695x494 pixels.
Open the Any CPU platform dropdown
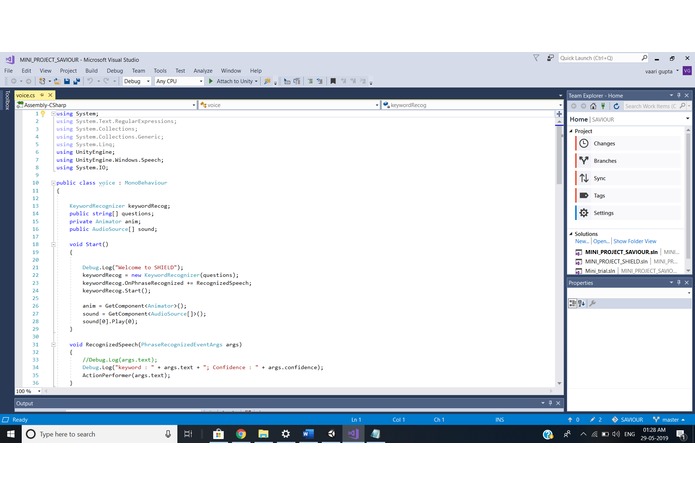click(x=179, y=81)
